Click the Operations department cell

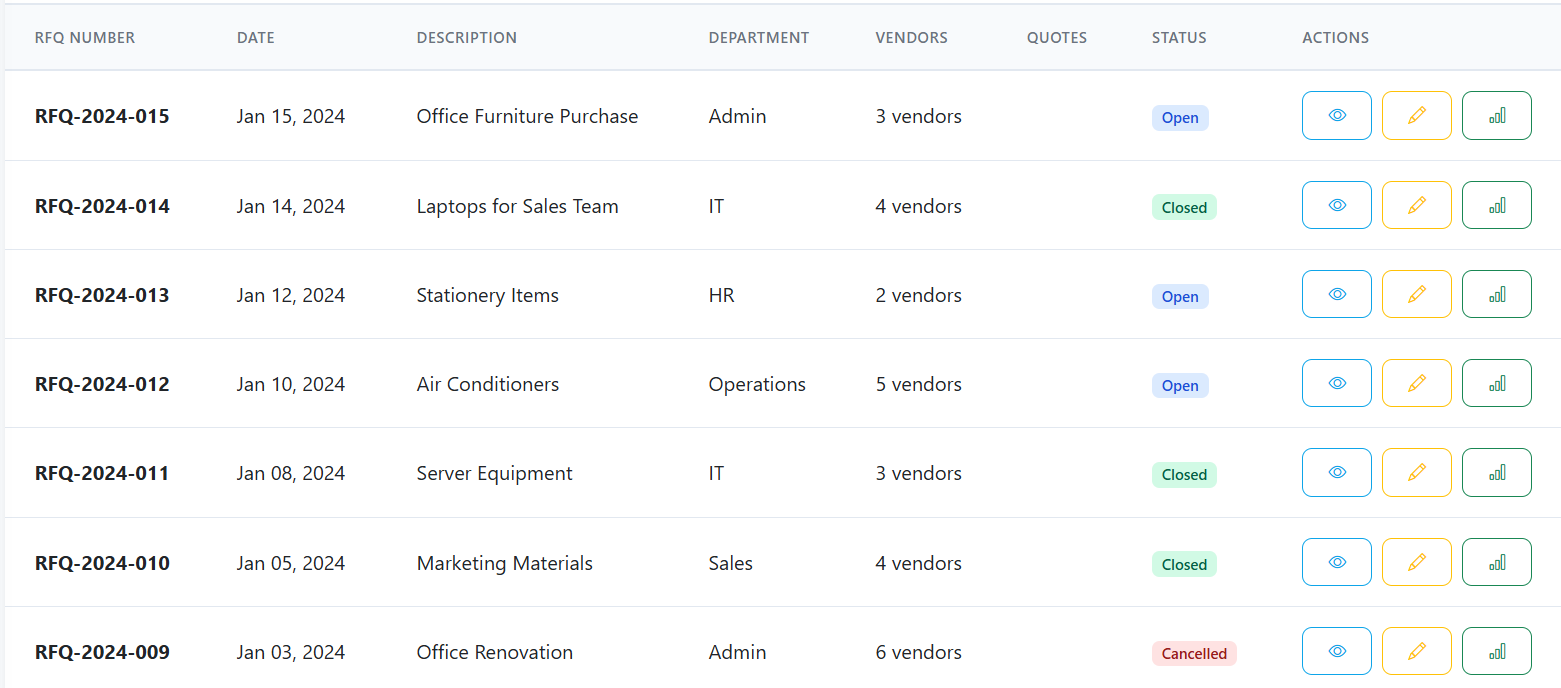point(757,384)
